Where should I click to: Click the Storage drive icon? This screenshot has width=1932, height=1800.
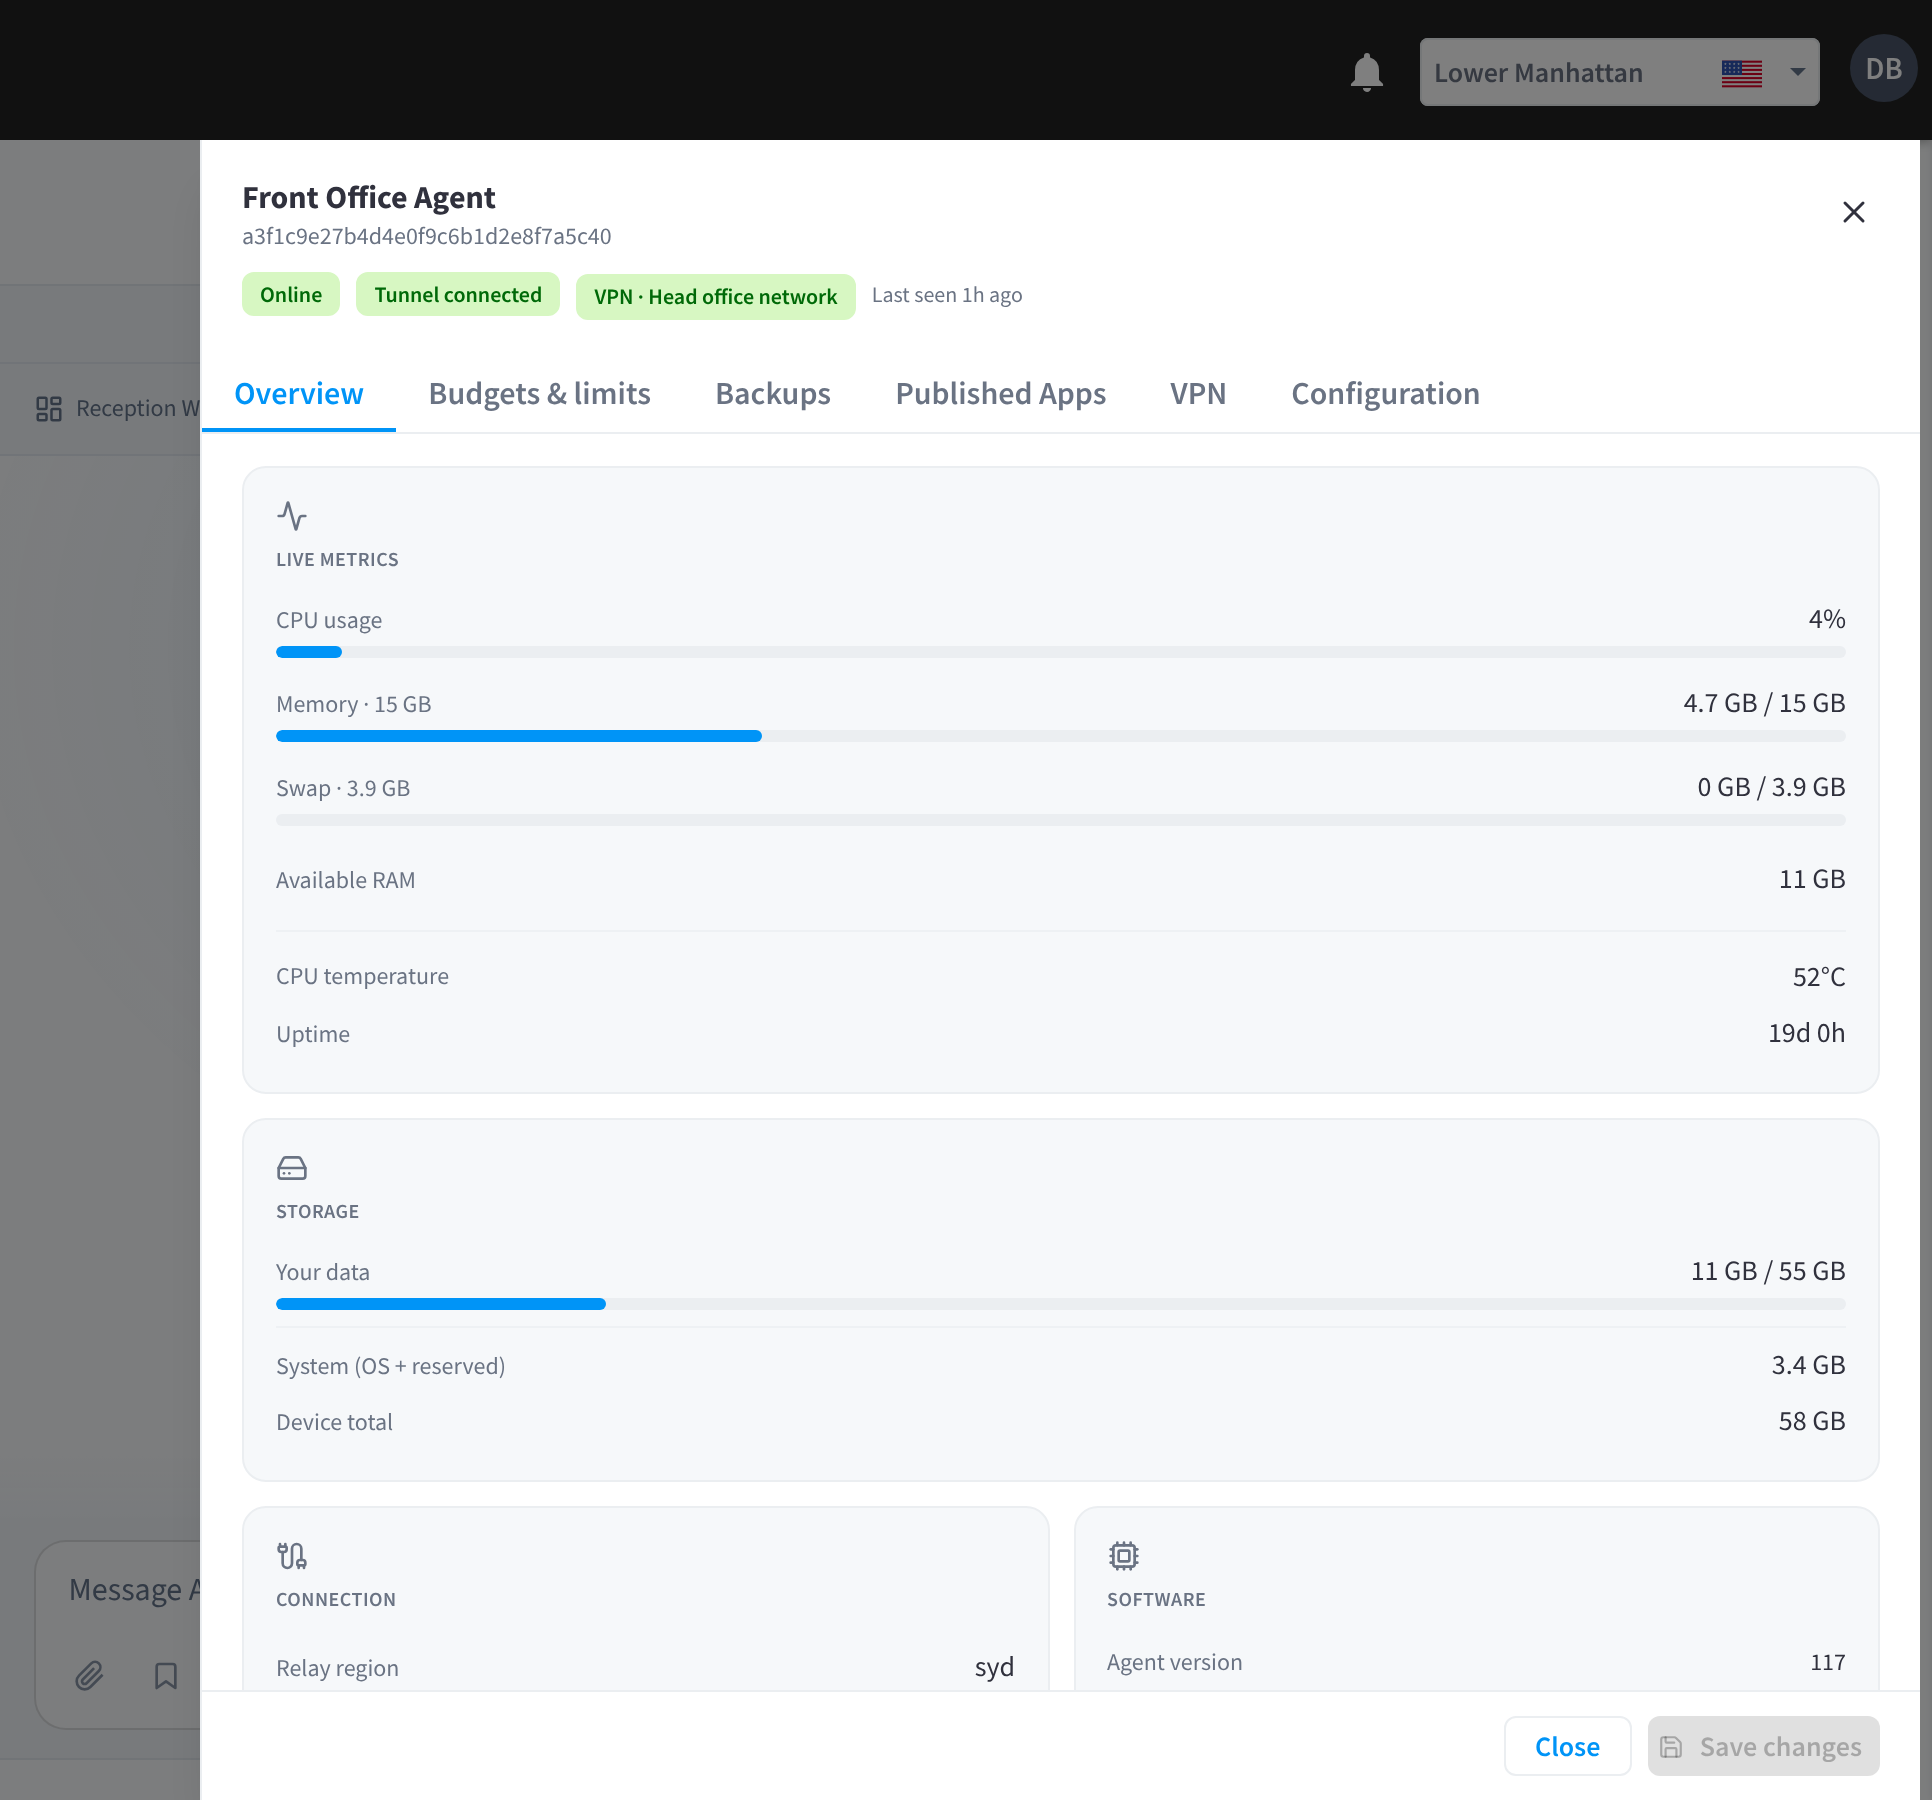292,1168
